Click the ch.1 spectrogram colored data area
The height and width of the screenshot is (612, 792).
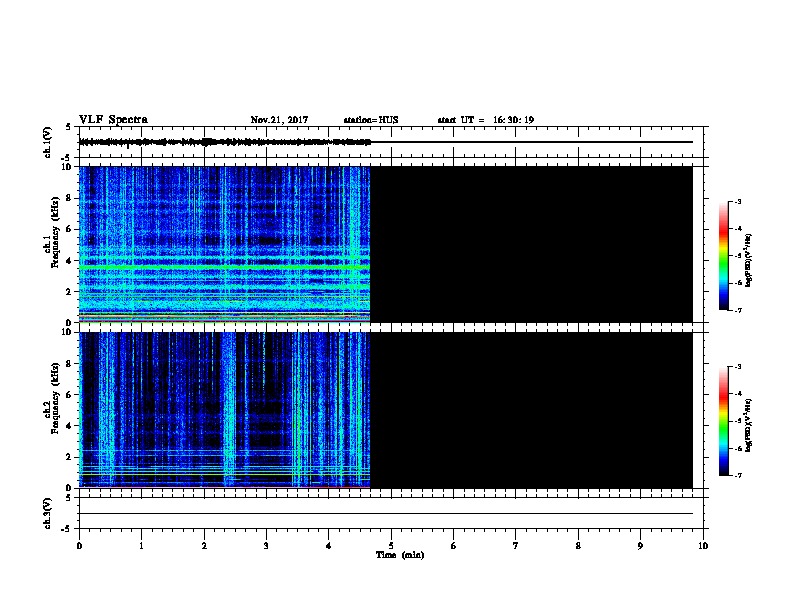pyautogui.click(x=225, y=244)
